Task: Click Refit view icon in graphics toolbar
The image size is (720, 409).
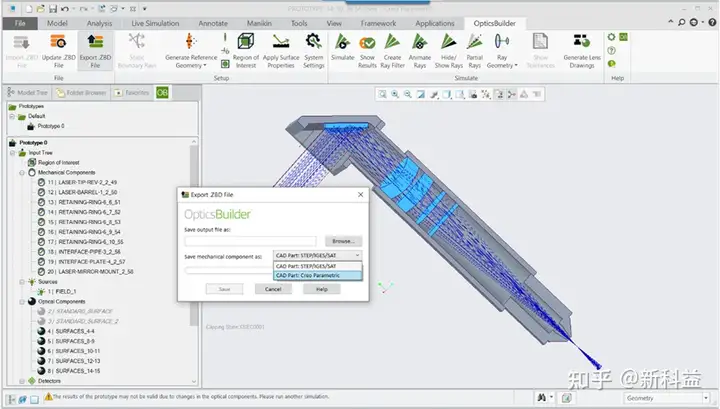Action: pos(382,94)
